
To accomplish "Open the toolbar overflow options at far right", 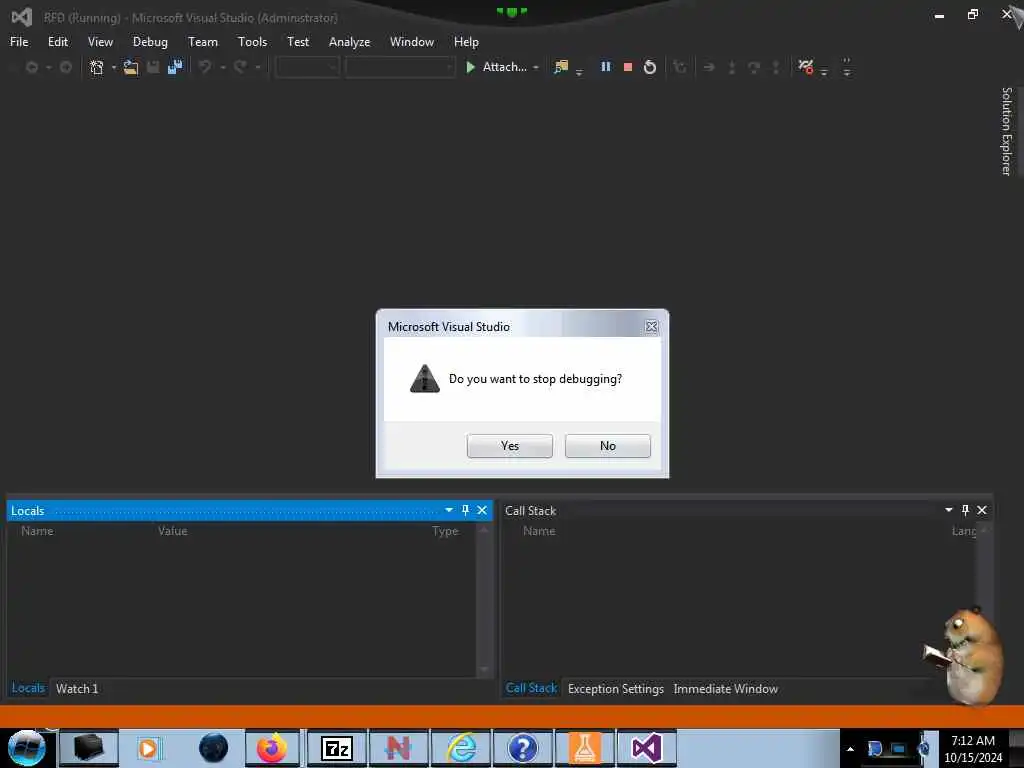I will [x=846, y=67].
